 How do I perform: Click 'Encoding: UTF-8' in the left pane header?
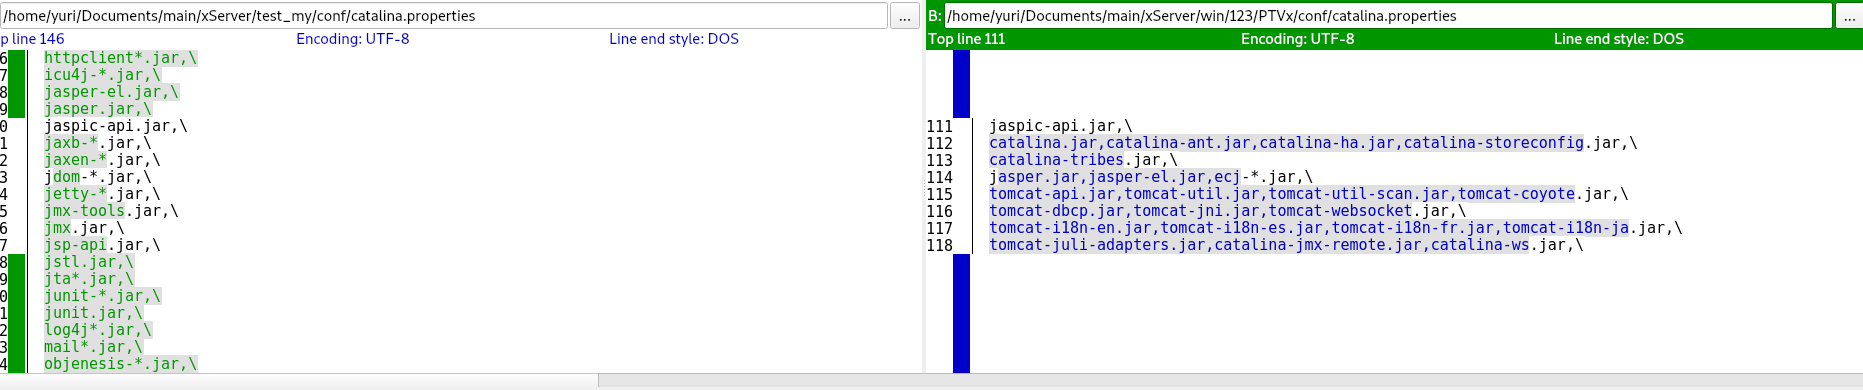[x=353, y=39]
